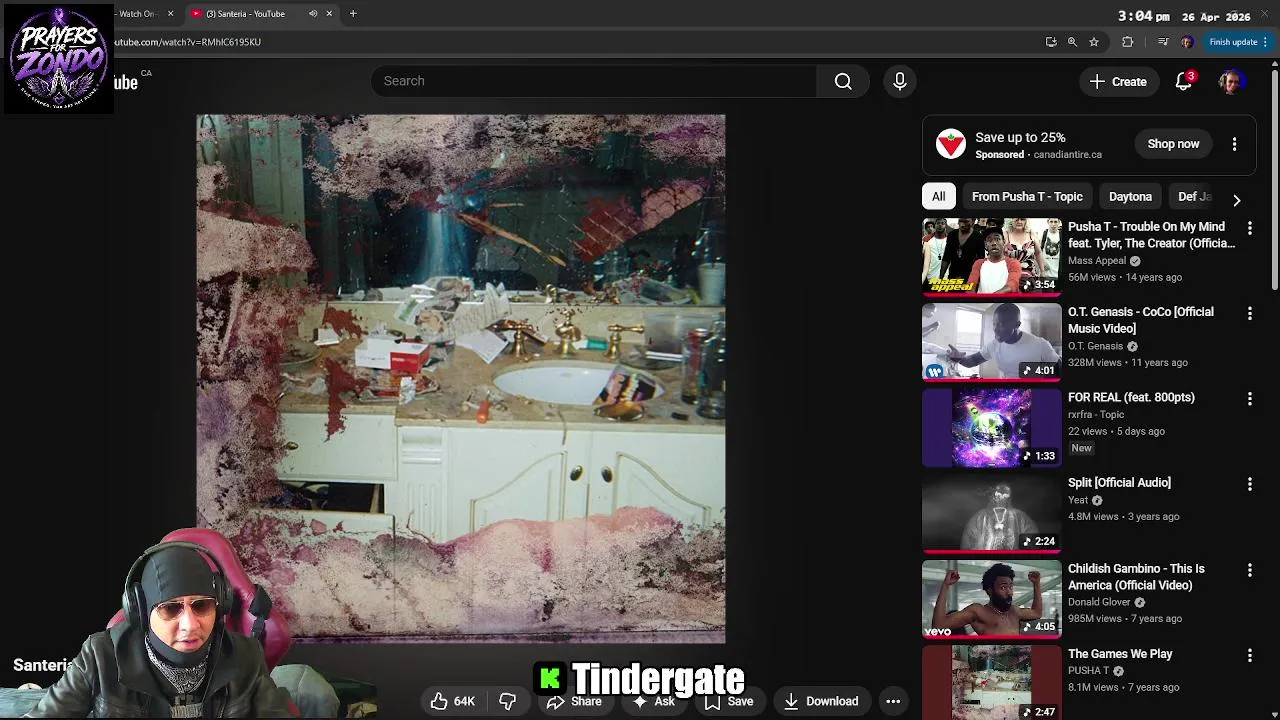Click the Santeria album art video player
This screenshot has width=1280, height=720.
tap(461, 379)
